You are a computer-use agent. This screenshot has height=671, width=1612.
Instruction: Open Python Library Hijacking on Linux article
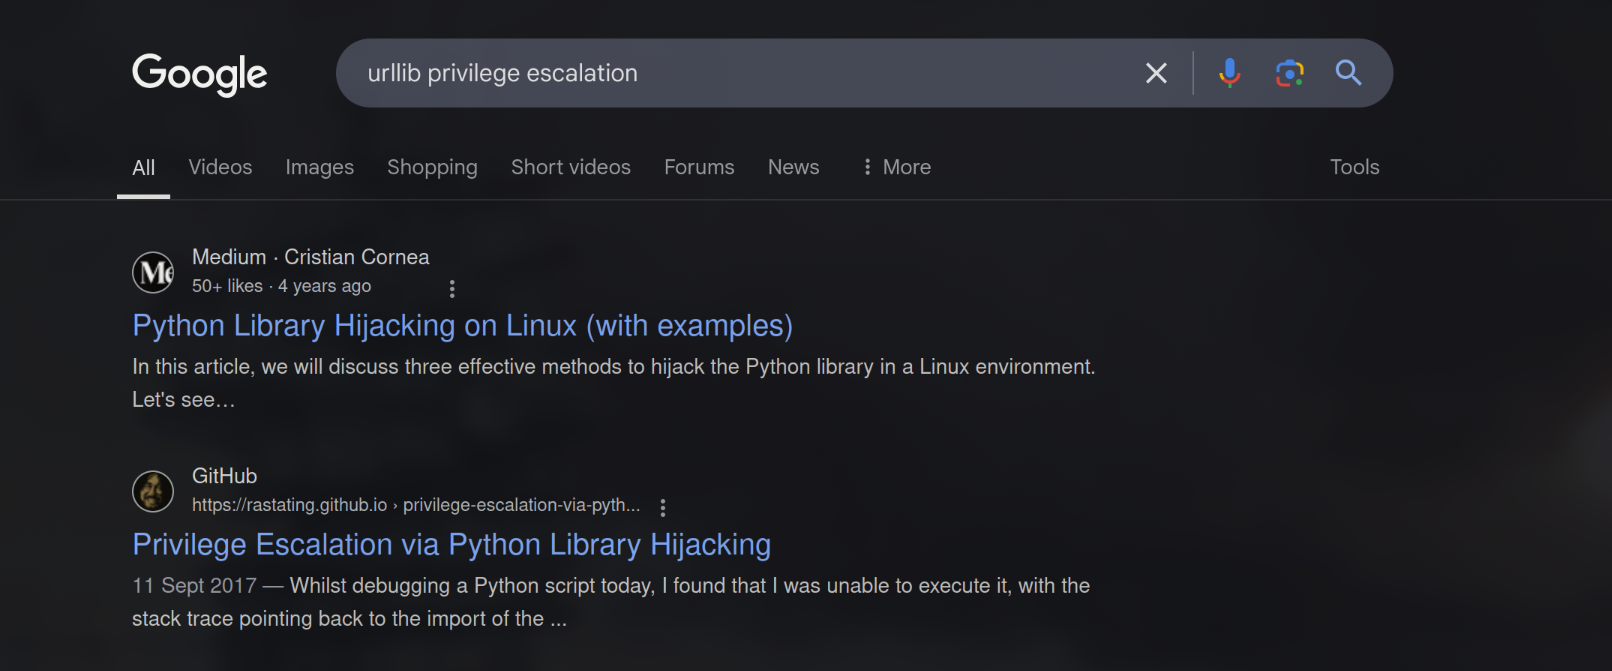[x=462, y=326]
